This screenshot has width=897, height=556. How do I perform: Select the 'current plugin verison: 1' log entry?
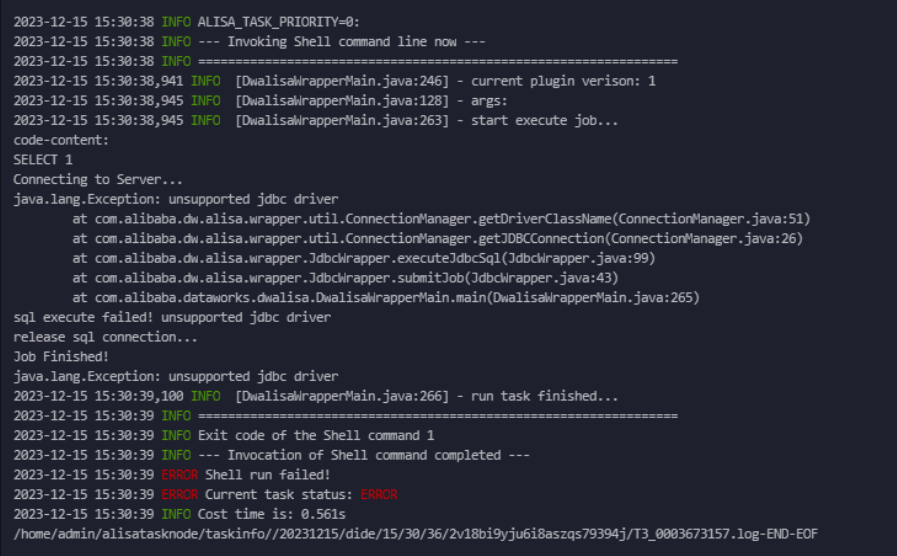click(x=335, y=81)
